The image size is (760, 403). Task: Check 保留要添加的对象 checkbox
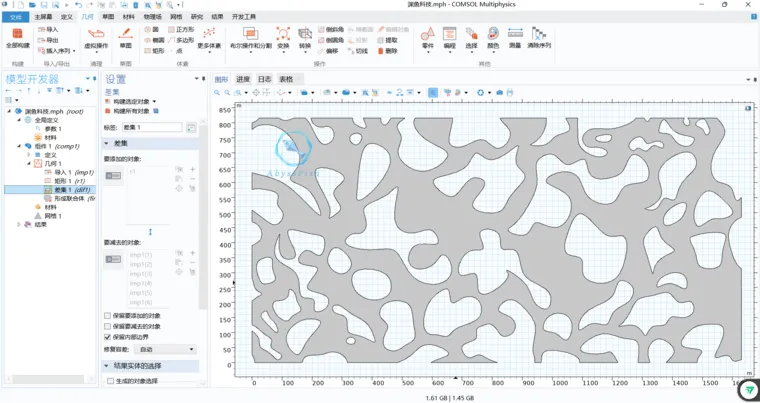[108, 316]
